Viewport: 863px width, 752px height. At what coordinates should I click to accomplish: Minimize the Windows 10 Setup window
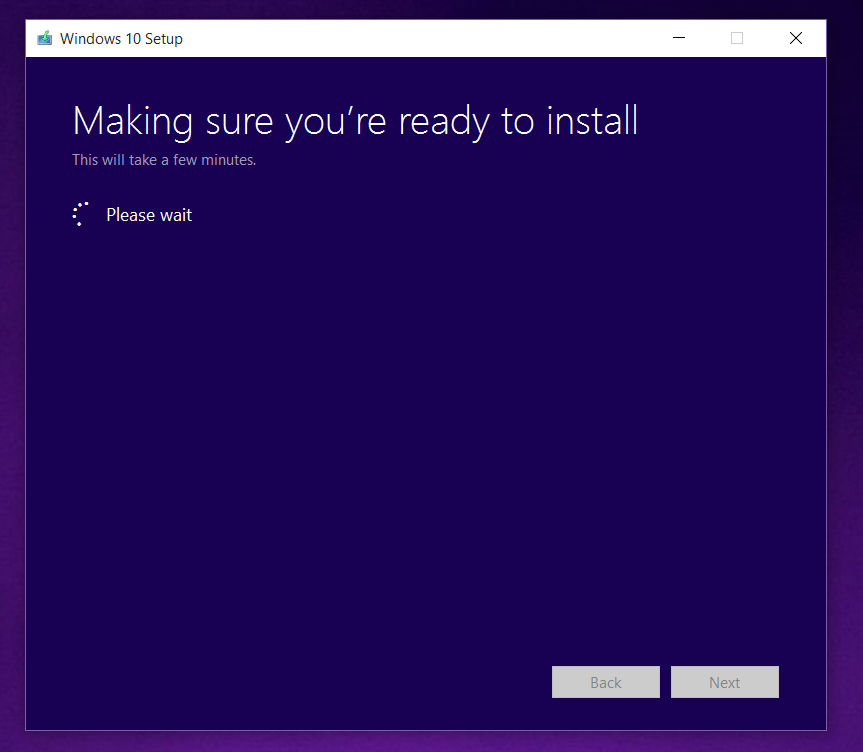[x=679, y=38]
